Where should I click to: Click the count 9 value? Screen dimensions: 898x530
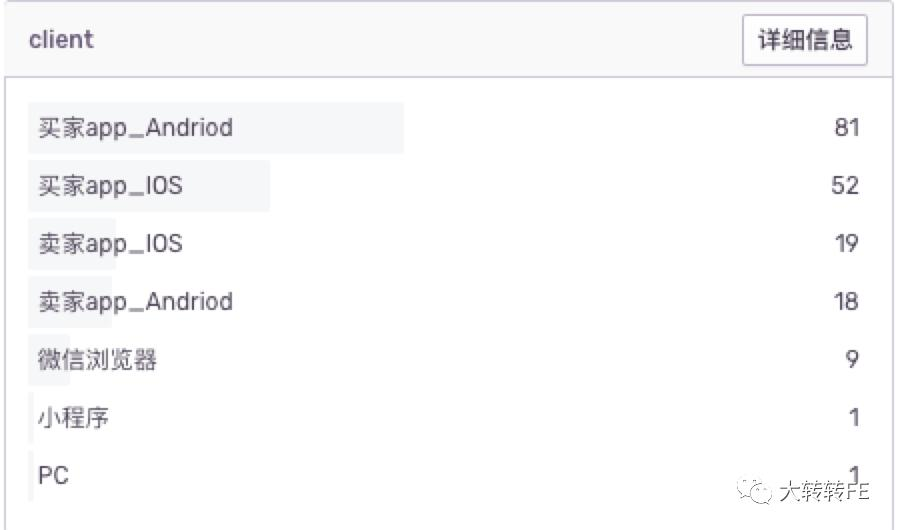click(852, 360)
